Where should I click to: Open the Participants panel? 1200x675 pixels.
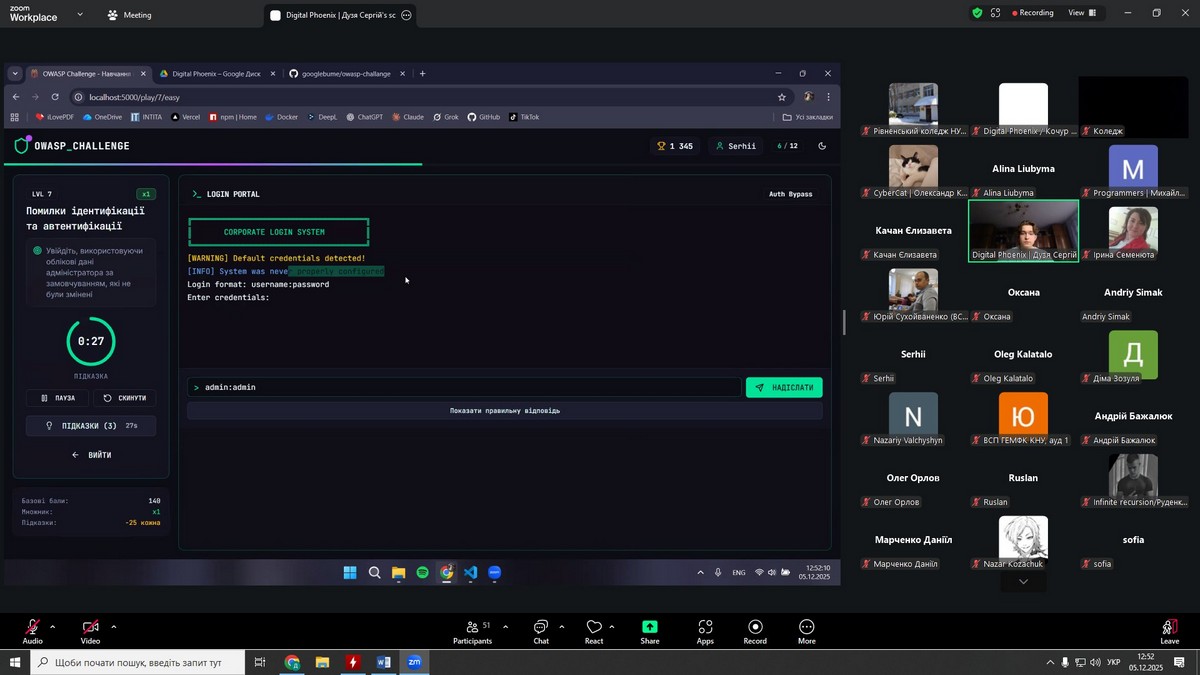point(472,627)
